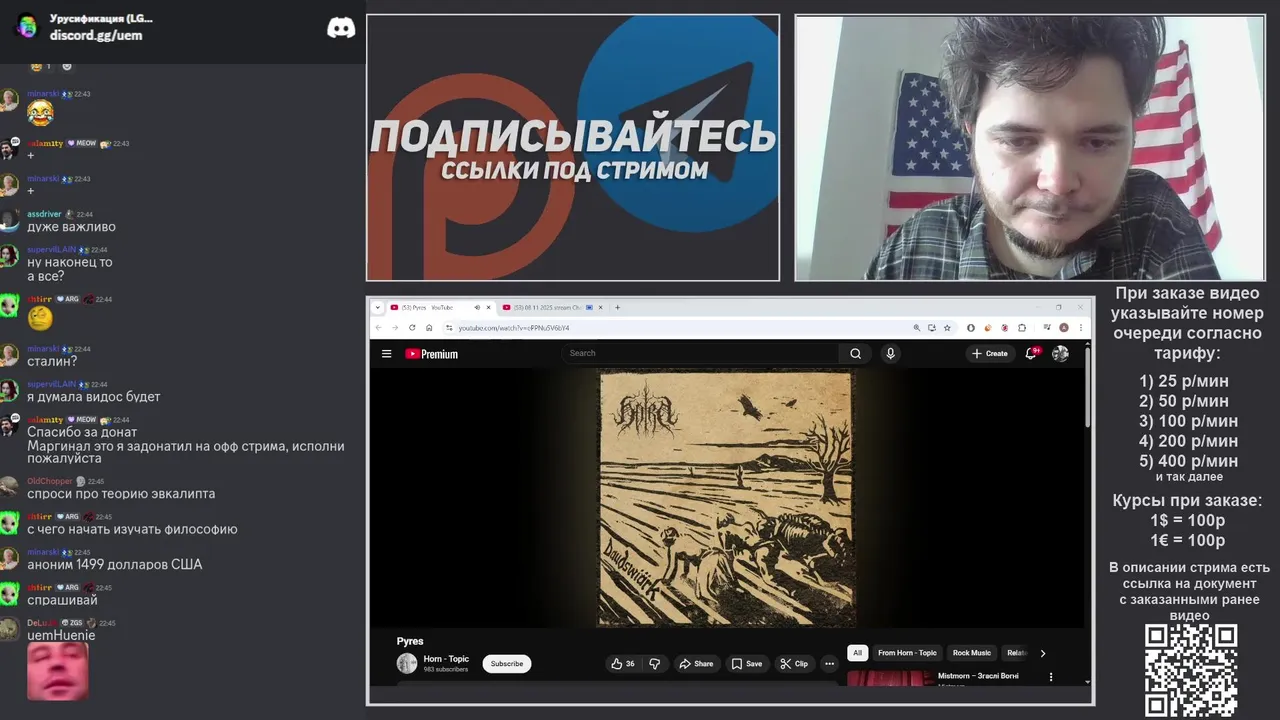
Task: Click chat message 'uemHuenie'
Action: click(61, 635)
